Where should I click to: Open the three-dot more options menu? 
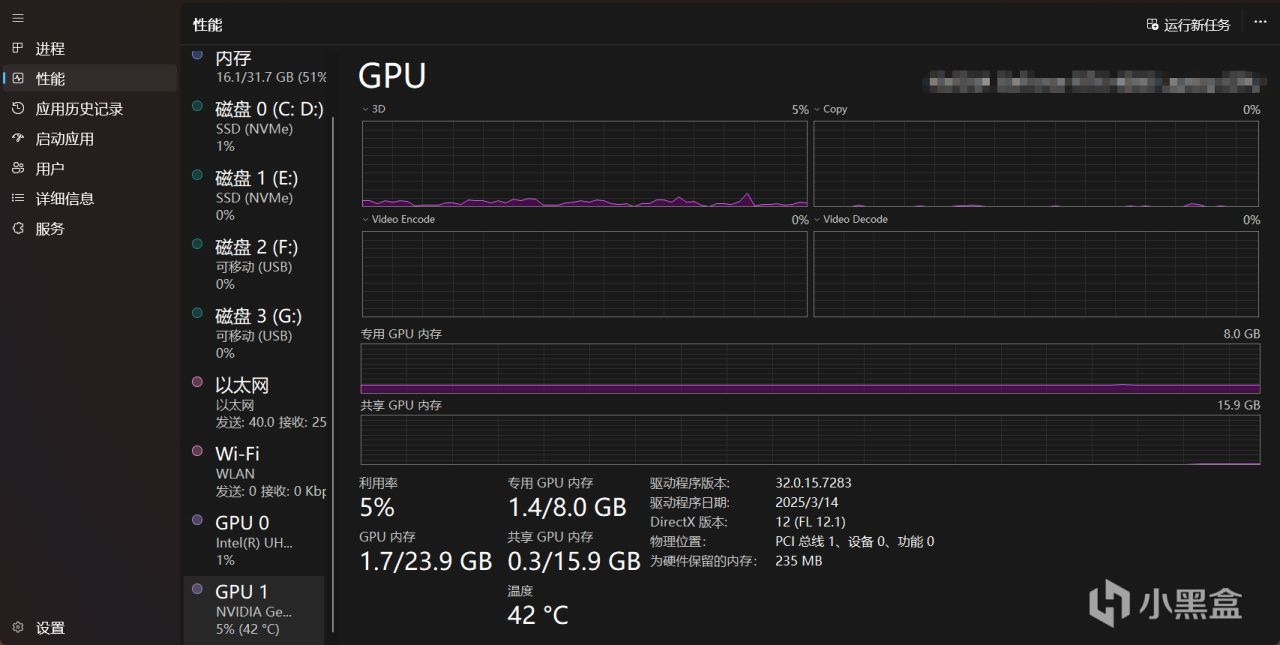(1260, 23)
